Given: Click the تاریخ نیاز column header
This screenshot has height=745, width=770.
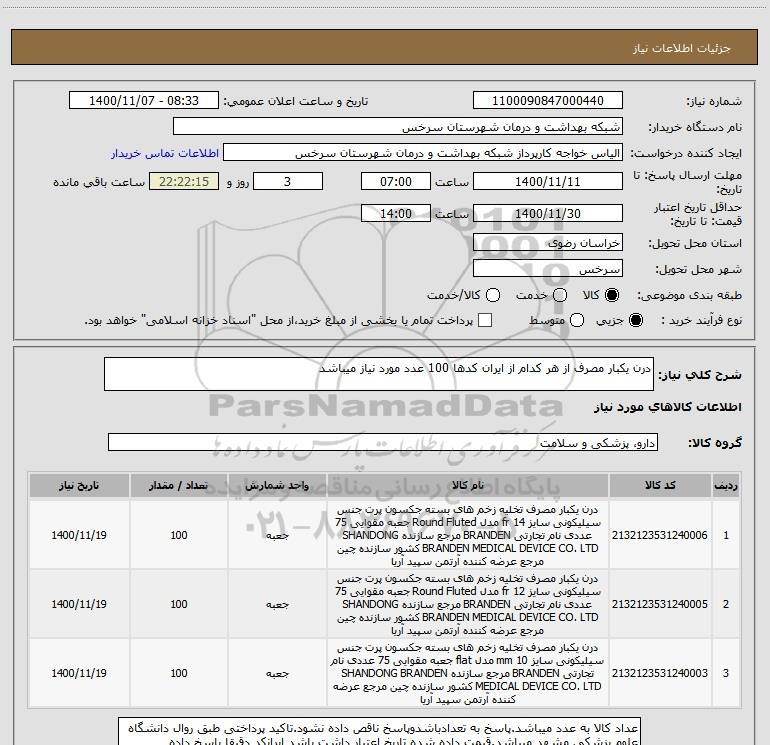Looking at the screenshot, I should (79, 486).
